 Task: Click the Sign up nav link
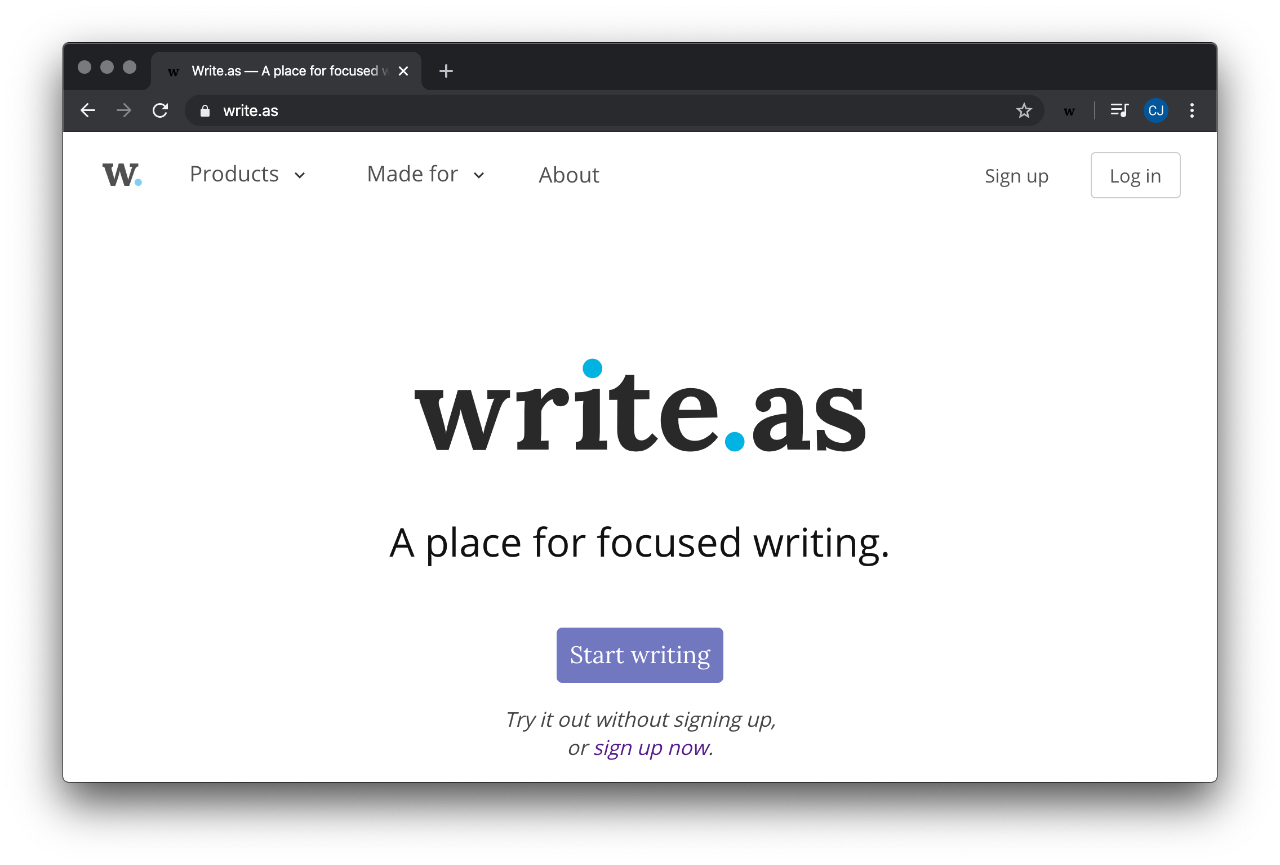click(x=1016, y=176)
